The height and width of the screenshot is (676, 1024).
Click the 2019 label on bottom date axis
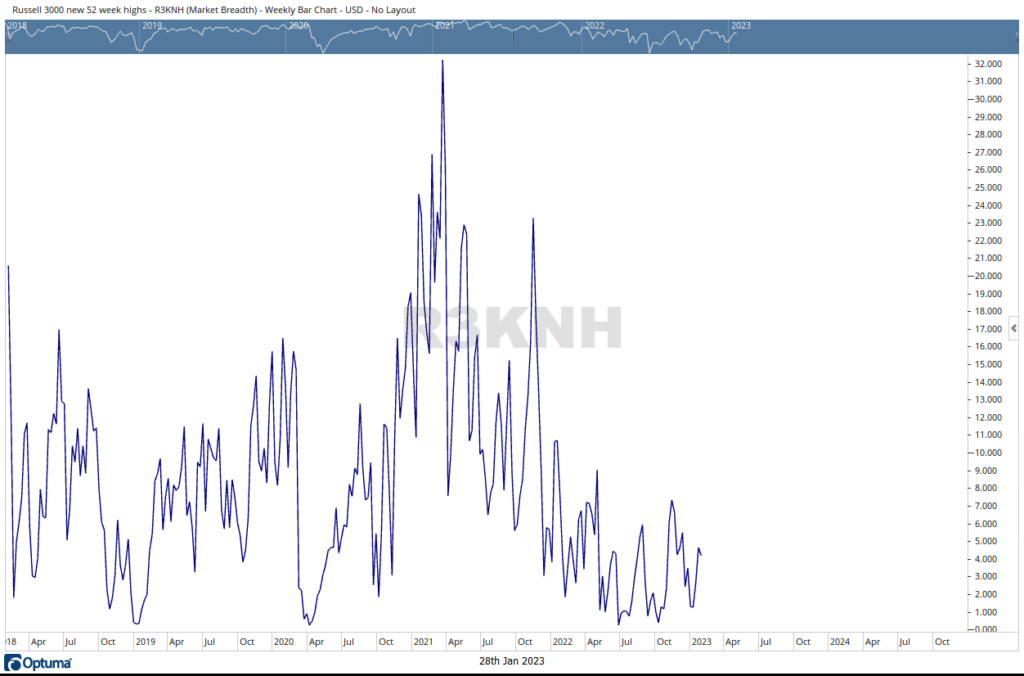[x=145, y=642]
